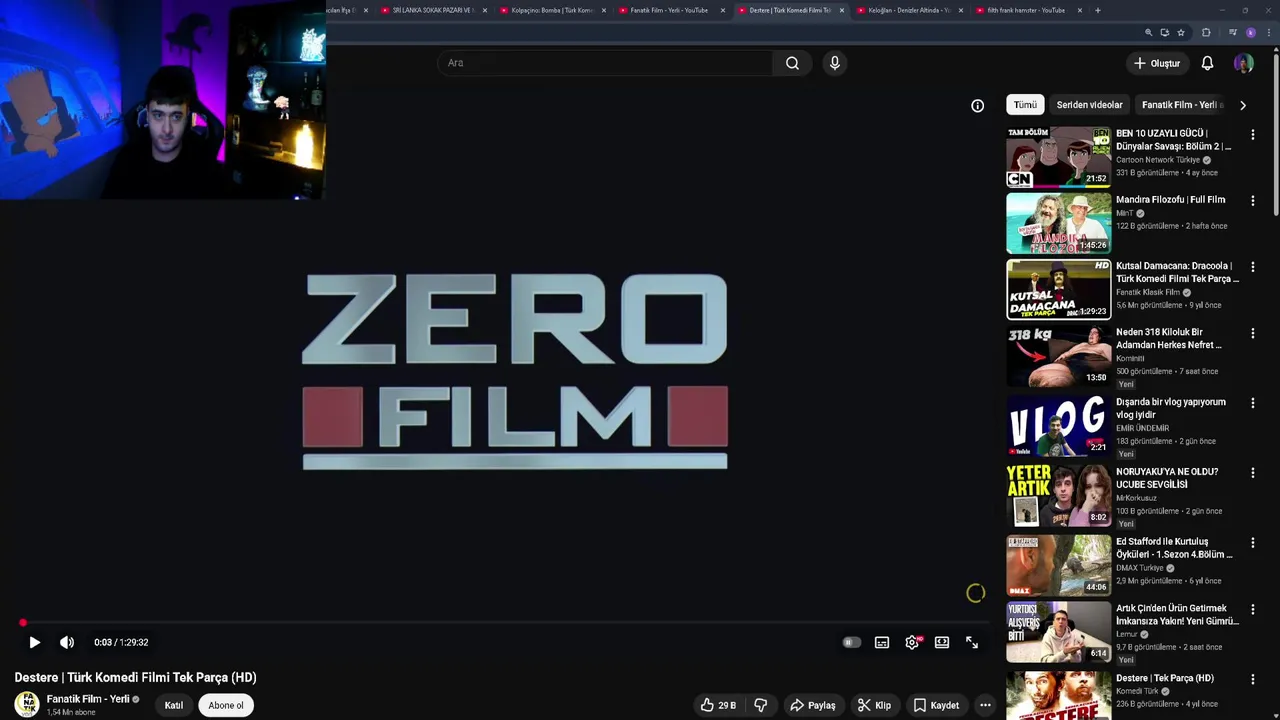Open options for Destere Tek Parça suggestion
1280x720 pixels.
click(1253, 679)
